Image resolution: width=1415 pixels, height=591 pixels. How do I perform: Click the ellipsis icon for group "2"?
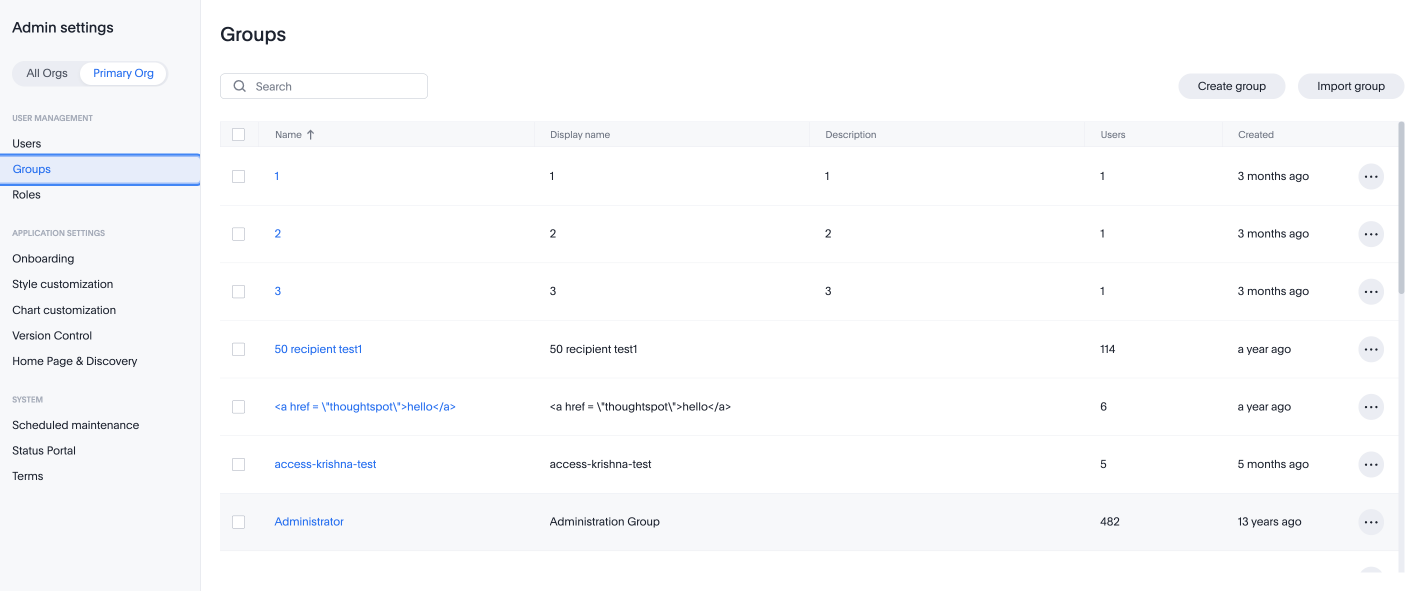point(1371,233)
